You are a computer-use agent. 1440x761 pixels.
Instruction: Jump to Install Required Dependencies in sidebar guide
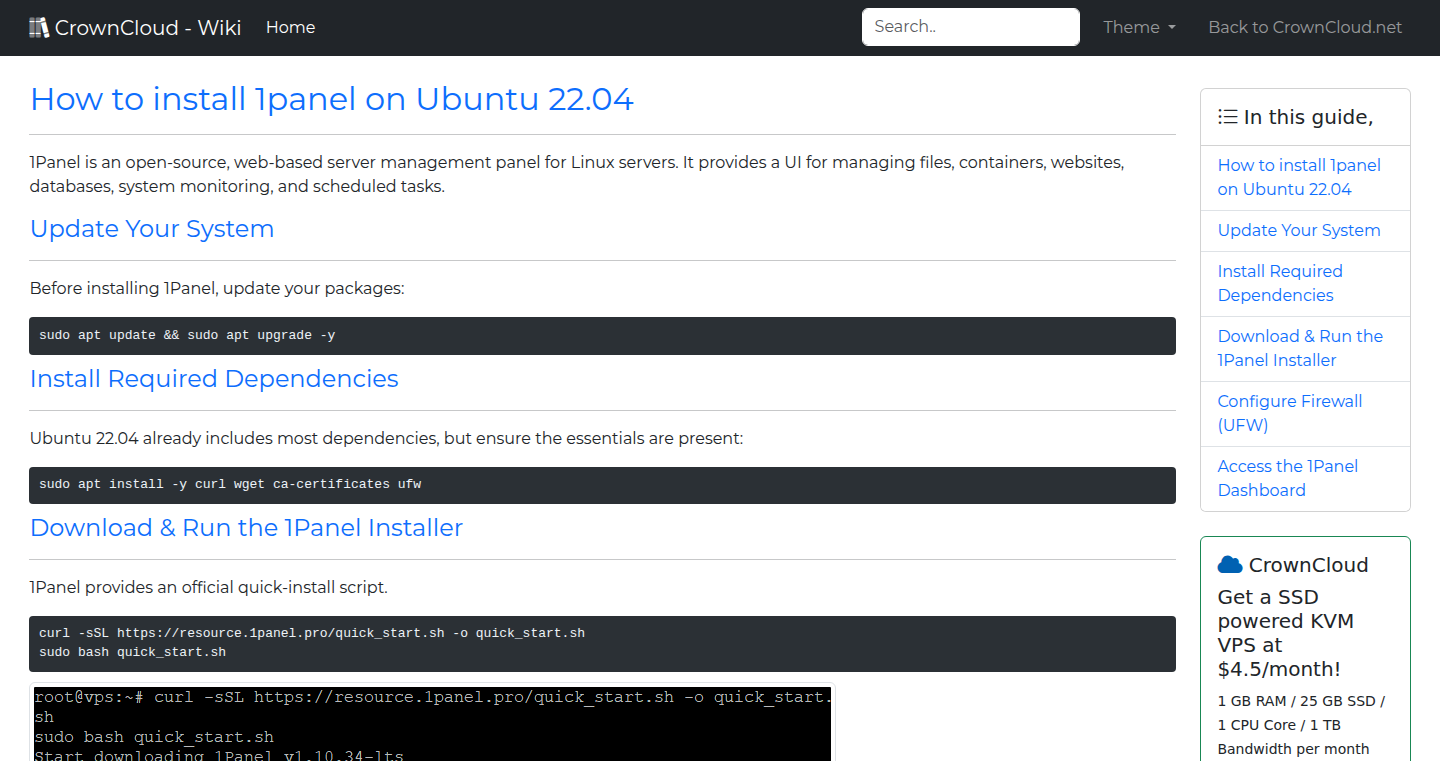pos(1280,283)
